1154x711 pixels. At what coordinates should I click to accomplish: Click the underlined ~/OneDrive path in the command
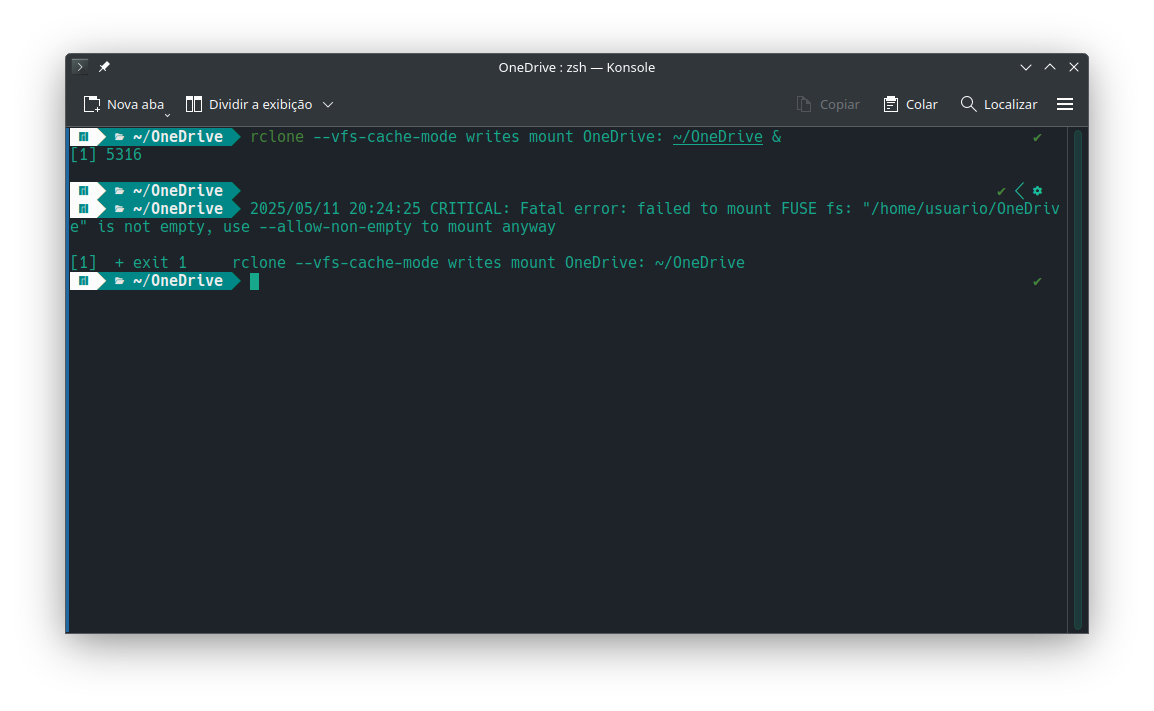pos(718,137)
